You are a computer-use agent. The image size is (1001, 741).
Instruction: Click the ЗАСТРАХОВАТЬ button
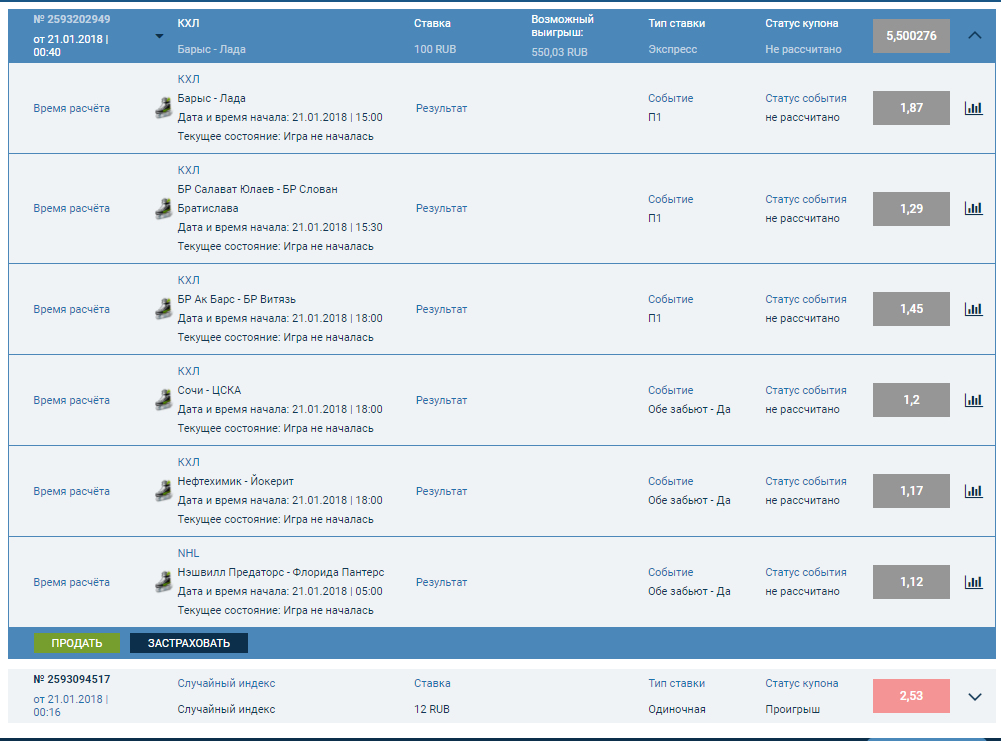click(x=189, y=643)
